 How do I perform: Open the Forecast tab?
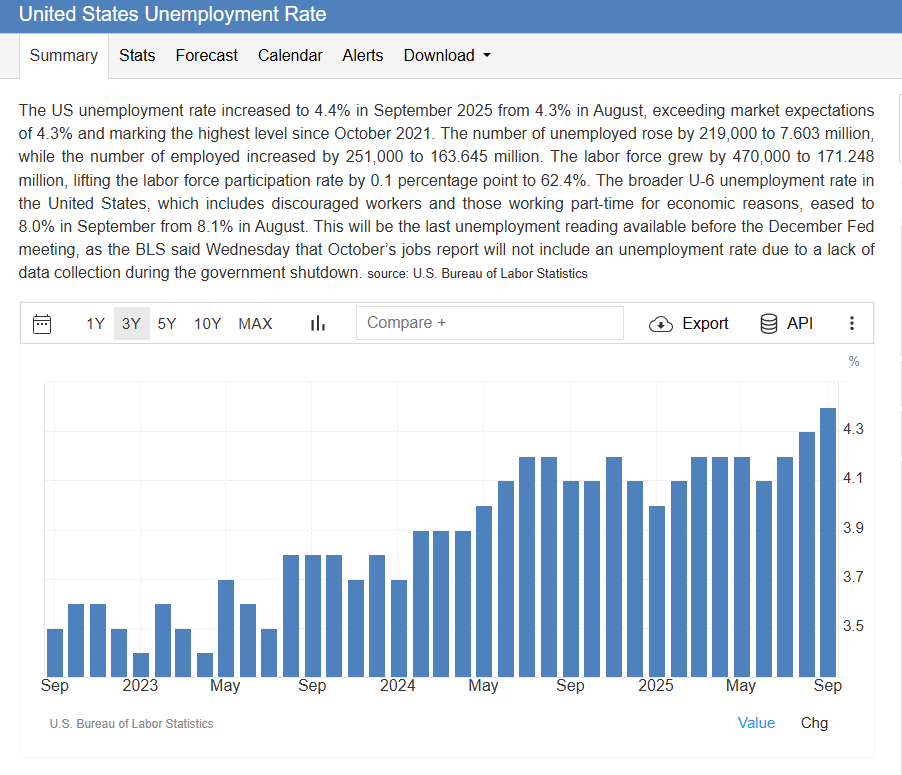coord(206,56)
